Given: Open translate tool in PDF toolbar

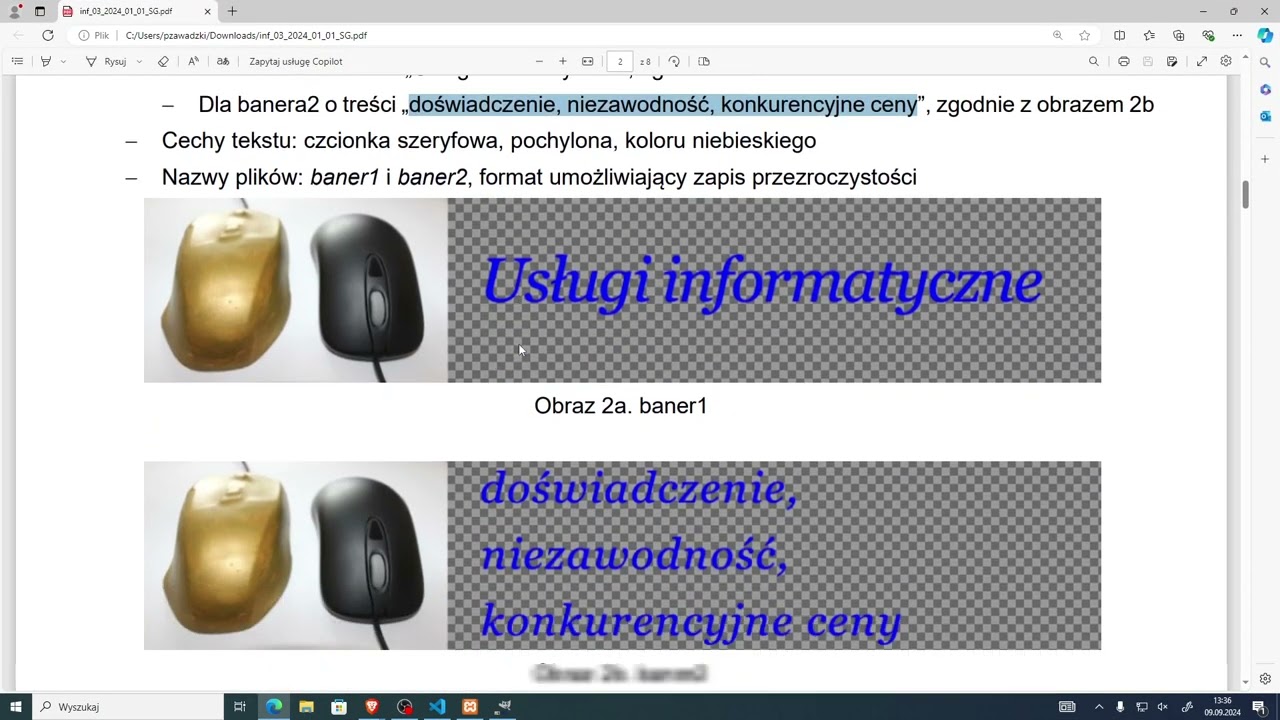Looking at the screenshot, I should 223,61.
